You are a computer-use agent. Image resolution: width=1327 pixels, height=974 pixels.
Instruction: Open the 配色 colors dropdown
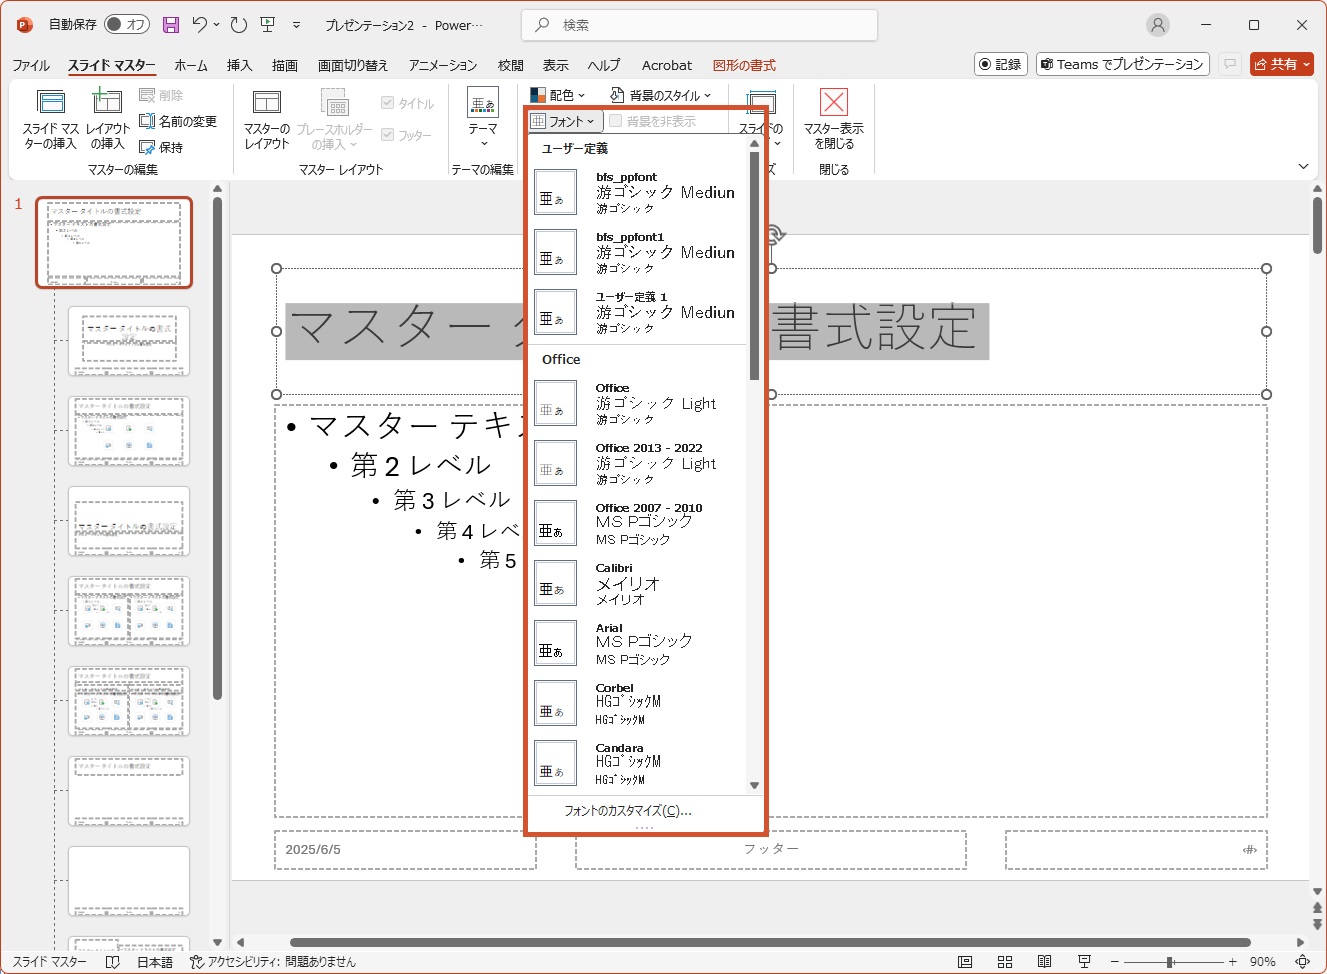click(x=558, y=95)
